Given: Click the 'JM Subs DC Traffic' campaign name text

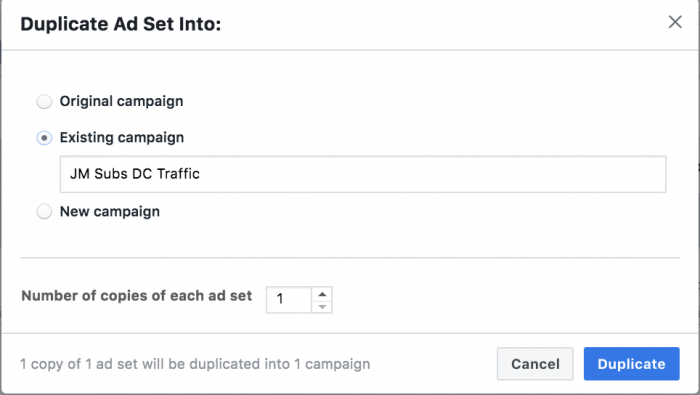Looking at the screenshot, I should pyautogui.click(x=135, y=174).
